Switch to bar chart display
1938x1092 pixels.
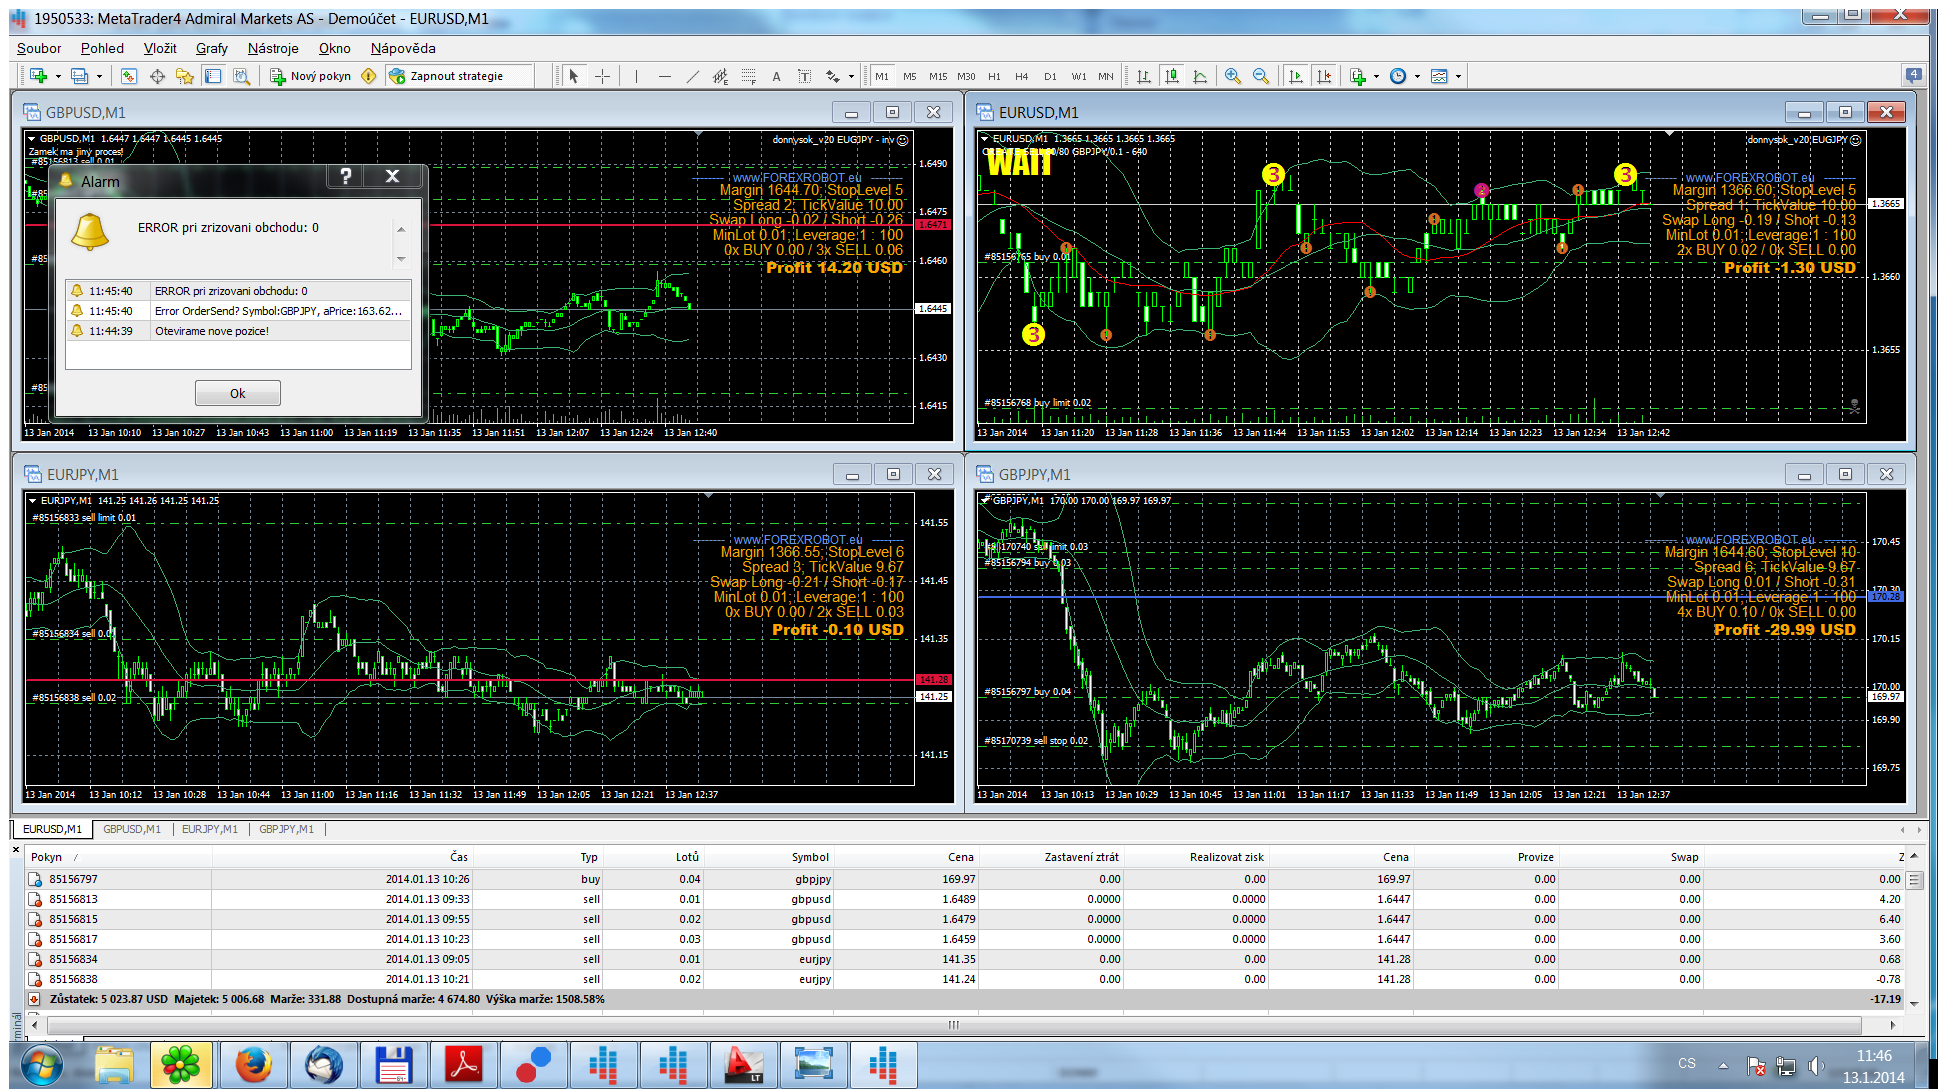pyautogui.click(x=1144, y=76)
